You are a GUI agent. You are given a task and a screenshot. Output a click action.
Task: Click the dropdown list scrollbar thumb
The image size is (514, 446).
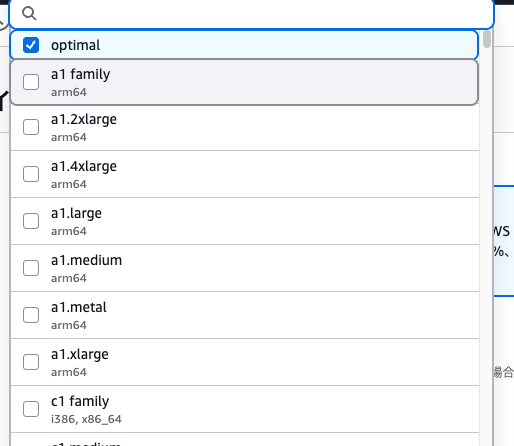tap(487, 39)
